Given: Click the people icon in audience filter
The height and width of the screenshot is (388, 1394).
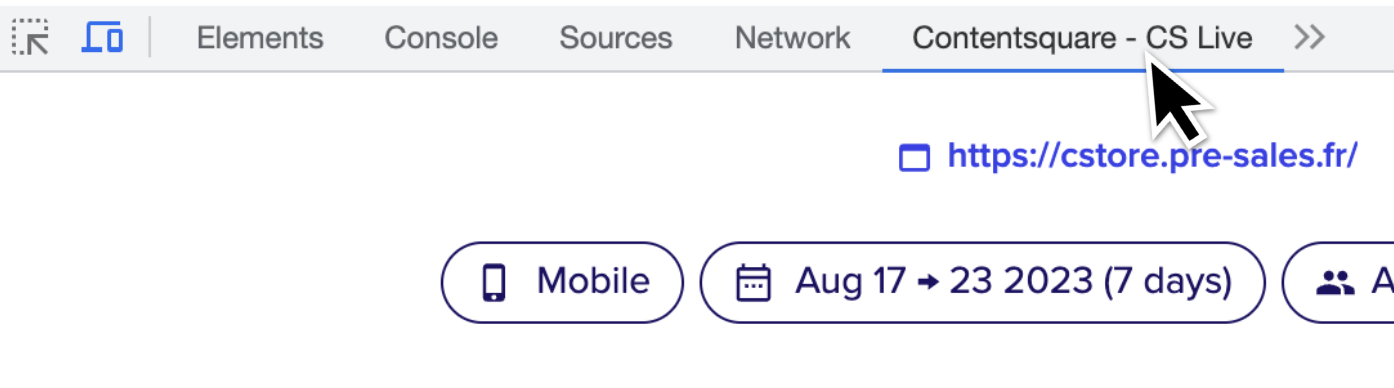Looking at the screenshot, I should click(x=1334, y=284).
